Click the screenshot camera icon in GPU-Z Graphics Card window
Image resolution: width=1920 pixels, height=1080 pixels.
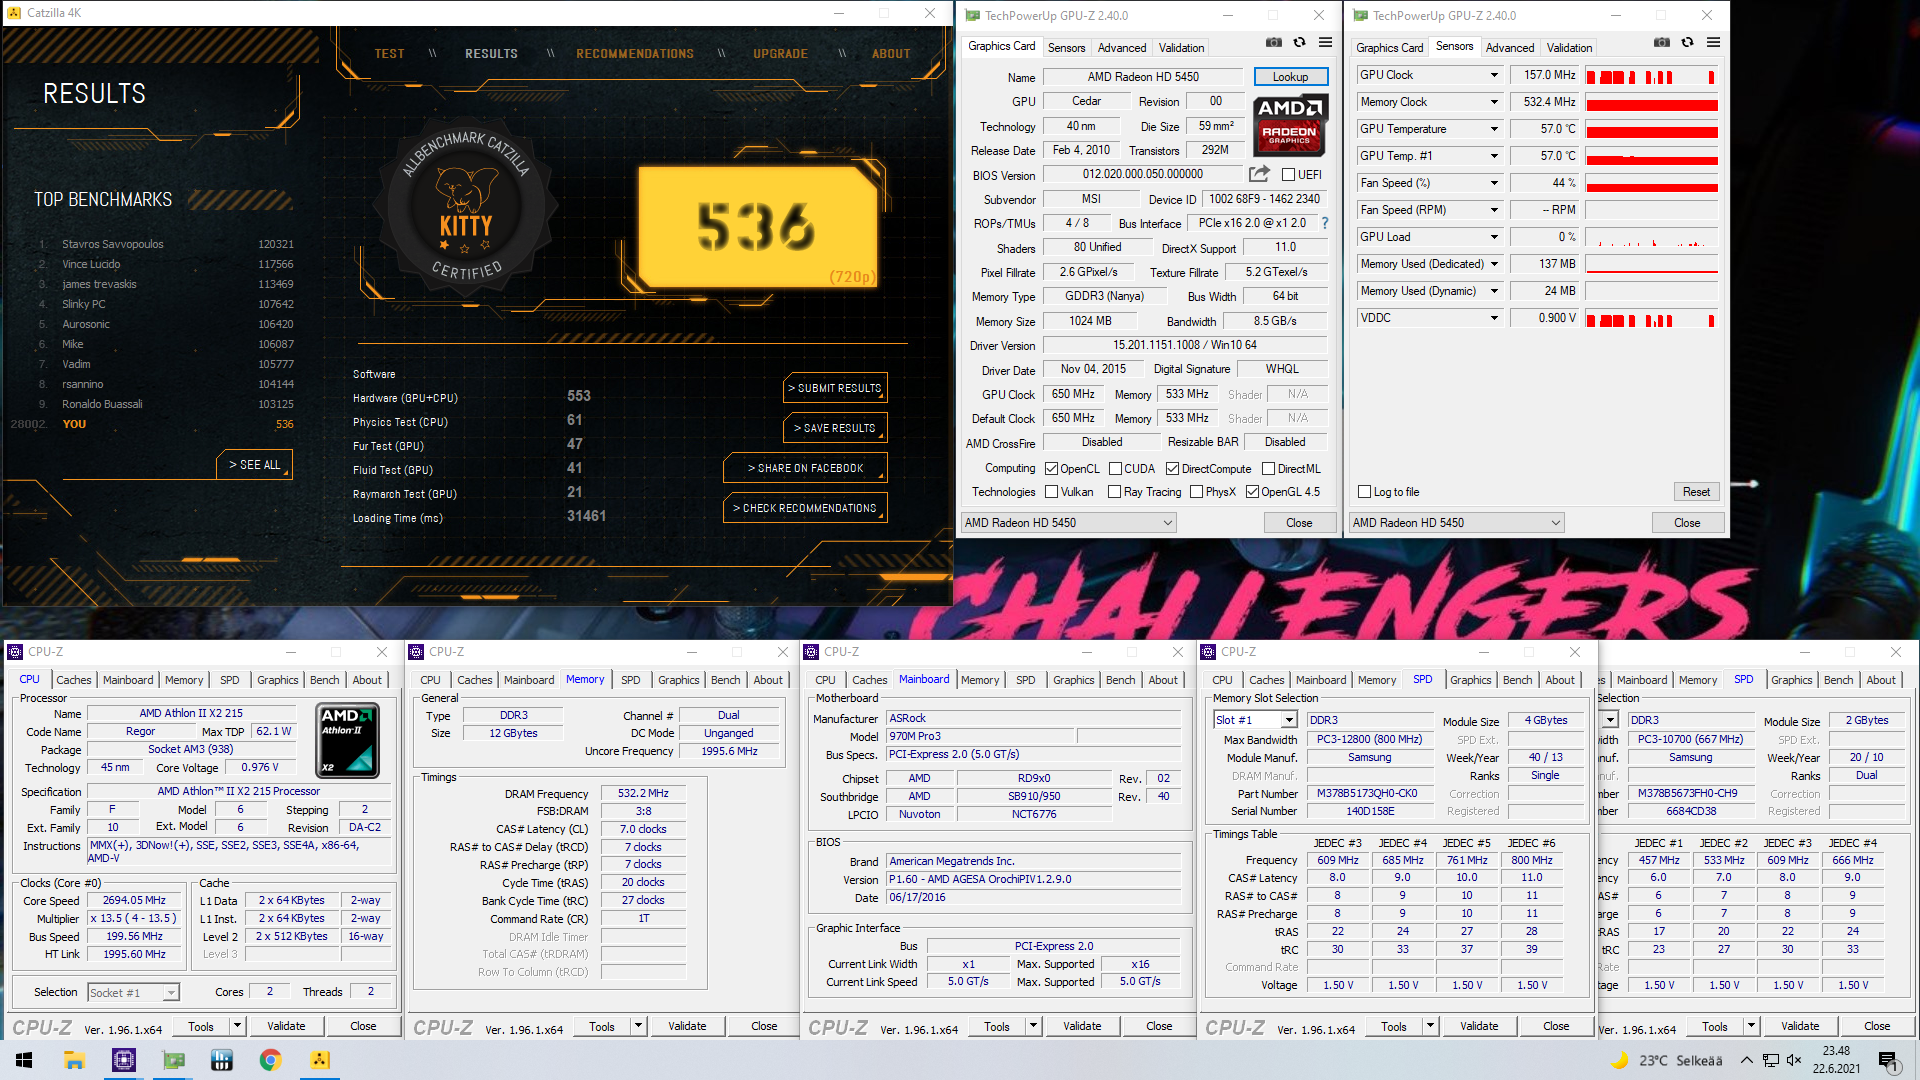click(x=1273, y=43)
